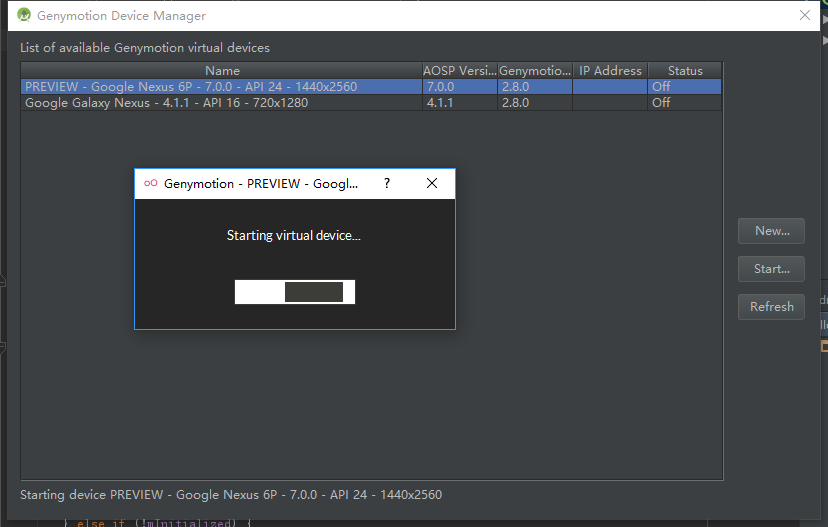Click the Android Studio icon in title bar
Viewport: 828px width, 527px height.
[24, 15]
